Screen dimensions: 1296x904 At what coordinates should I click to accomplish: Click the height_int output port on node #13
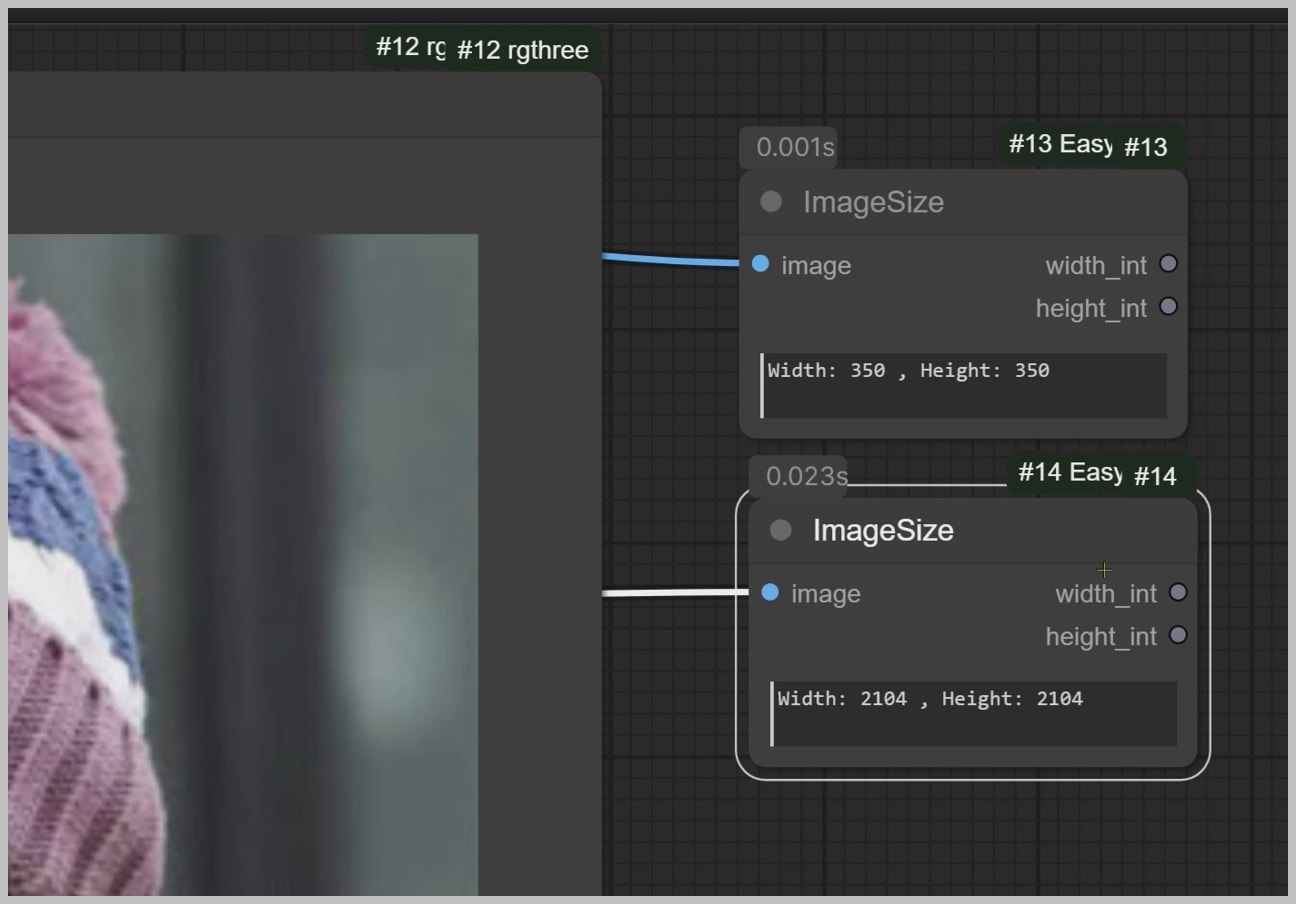pyautogui.click(x=1168, y=306)
